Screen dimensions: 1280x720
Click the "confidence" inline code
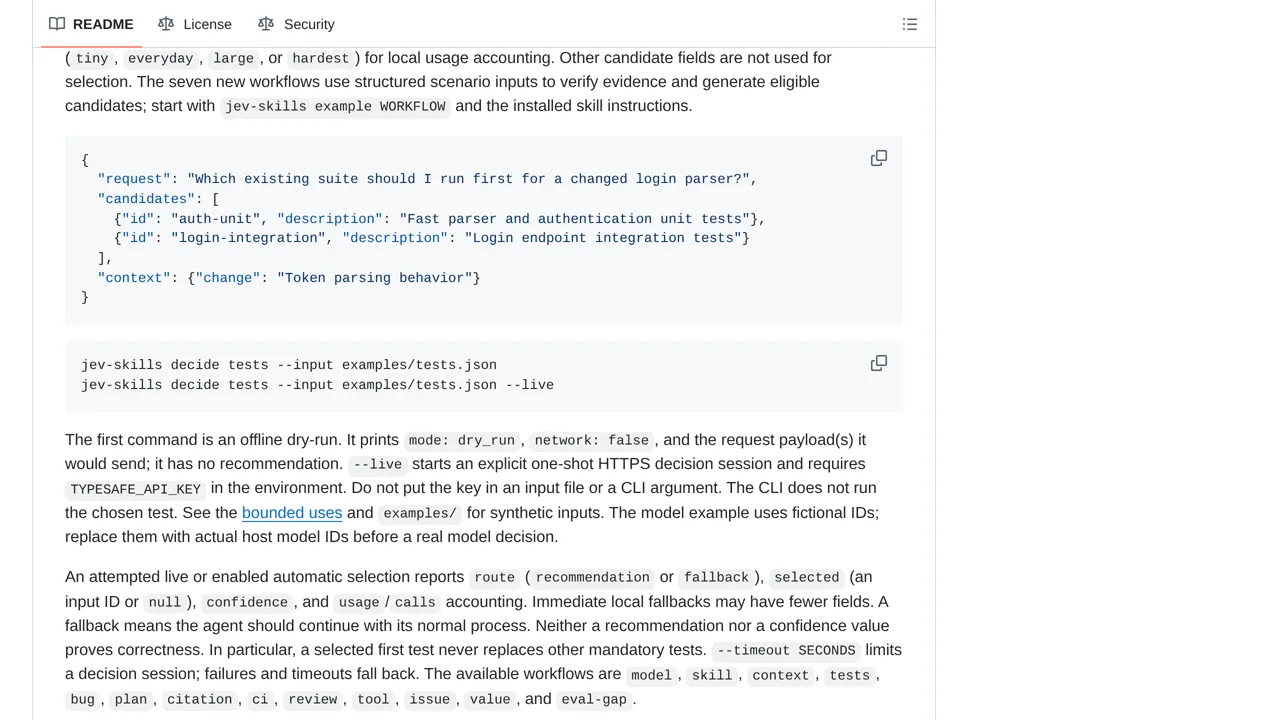tap(247, 603)
